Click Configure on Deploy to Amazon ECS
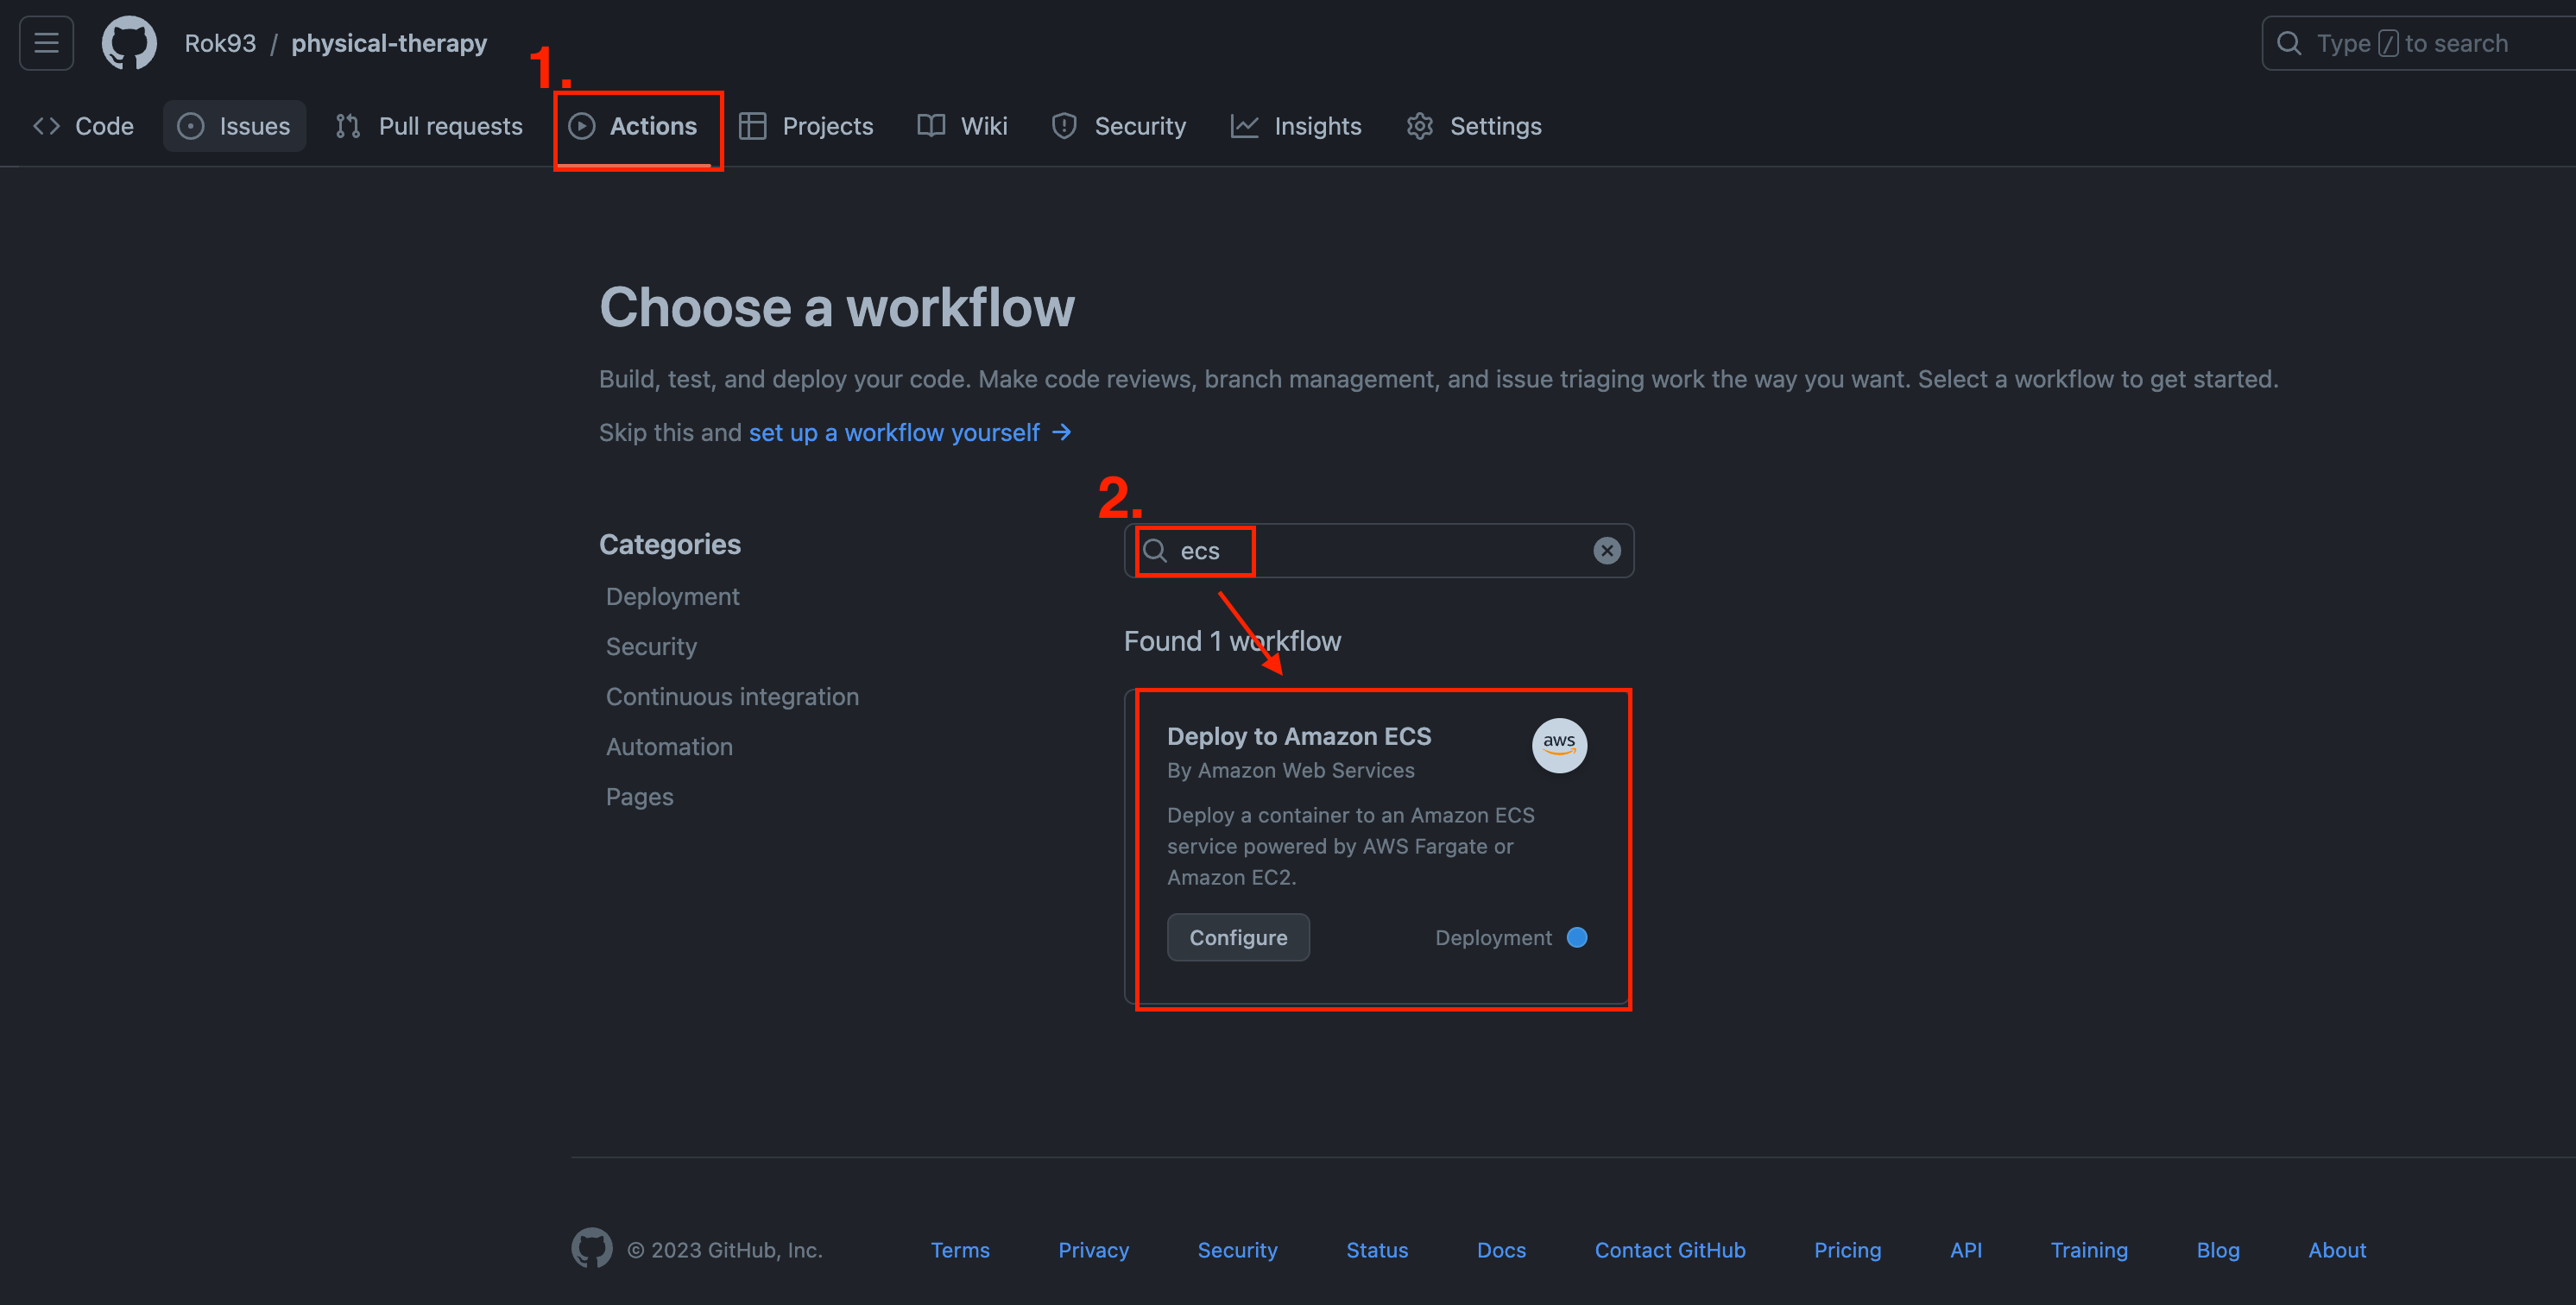 1238,937
